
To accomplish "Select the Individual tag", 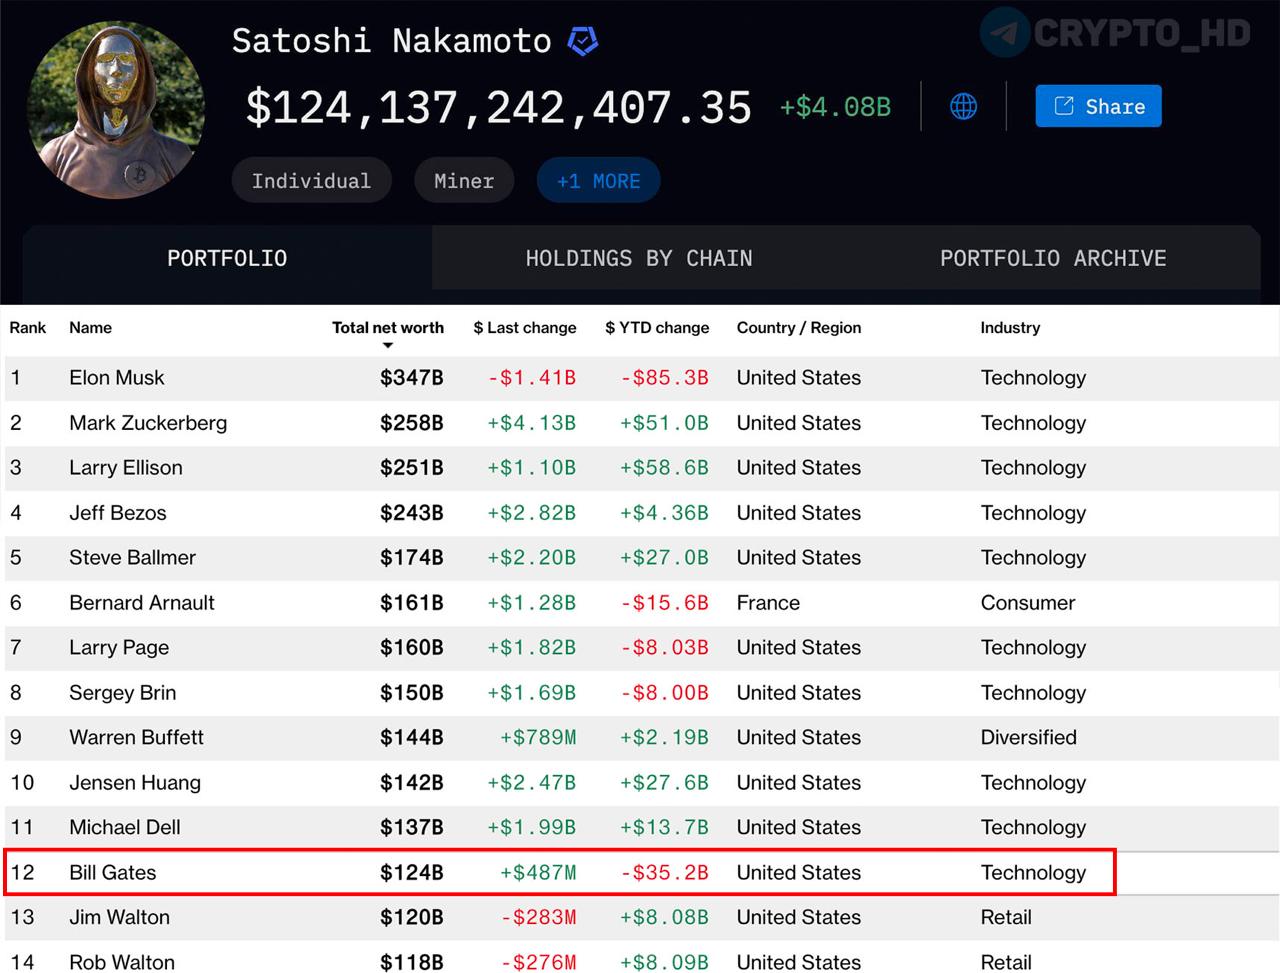I will (311, 181).
